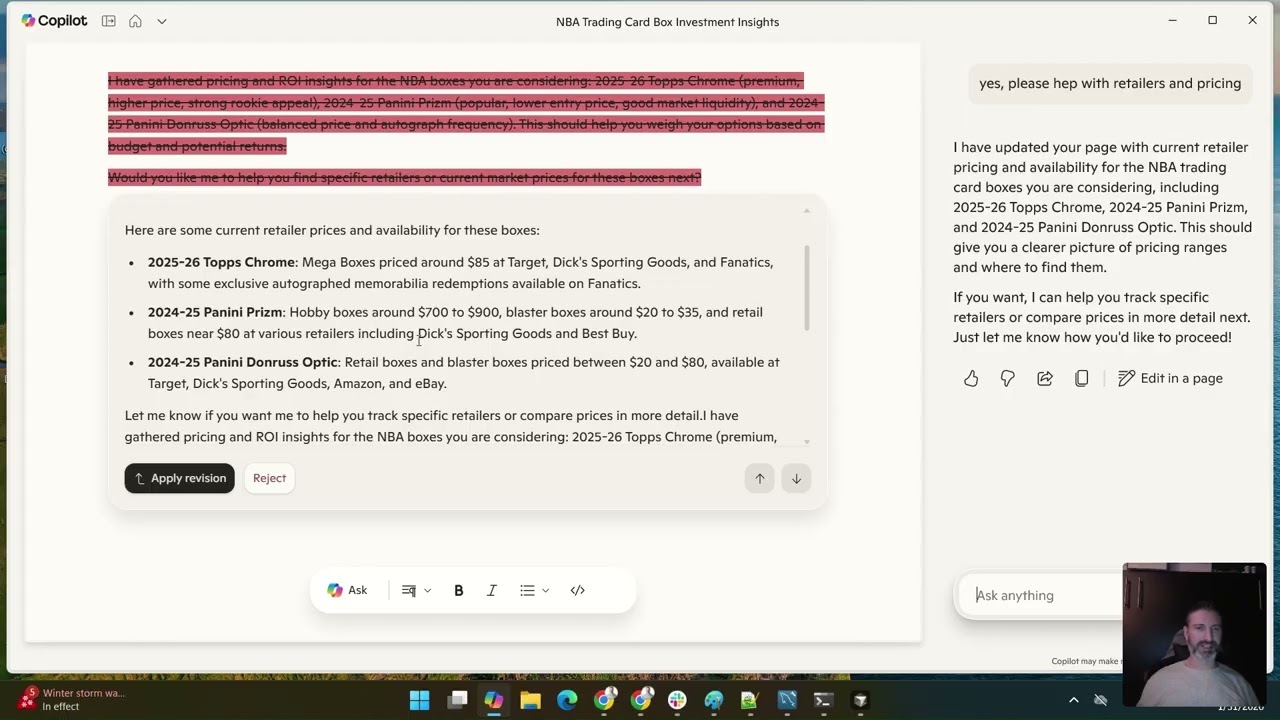Open Slack from the taskbar

pos(677,700)
